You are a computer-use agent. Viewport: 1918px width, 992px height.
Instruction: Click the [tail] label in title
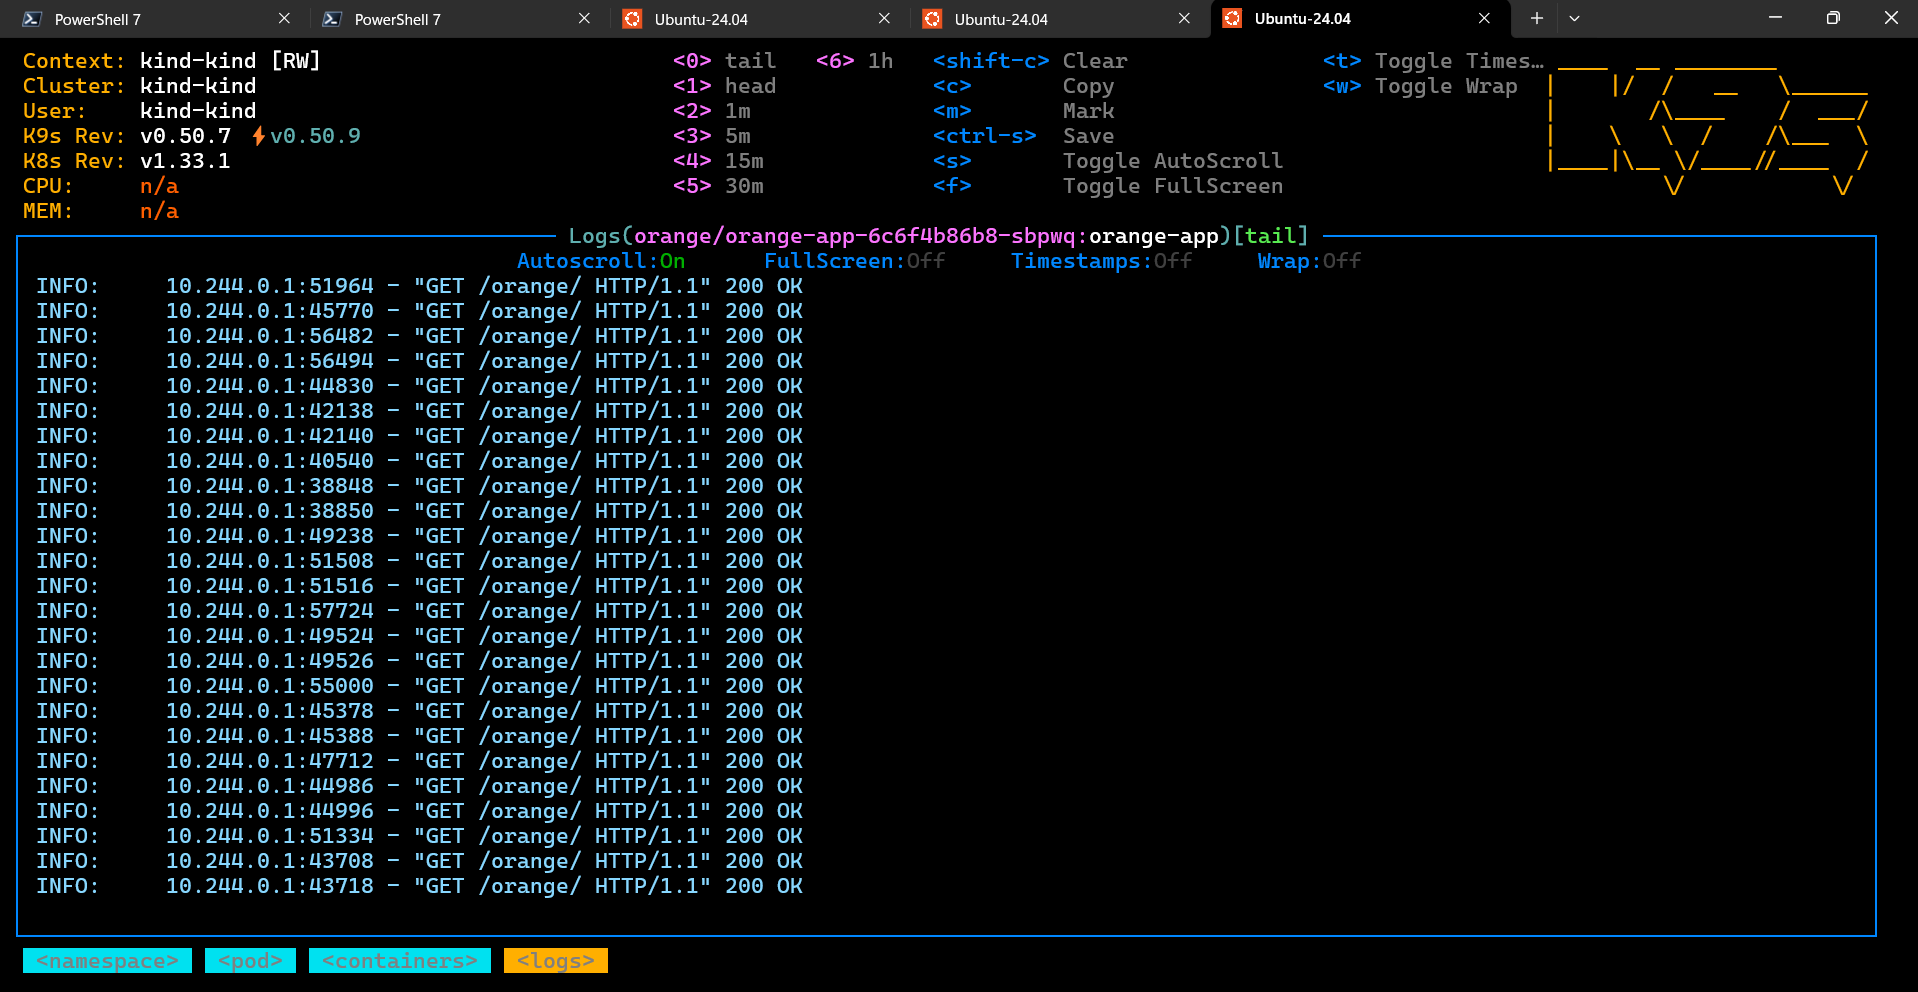click(x=1270, y=236)
